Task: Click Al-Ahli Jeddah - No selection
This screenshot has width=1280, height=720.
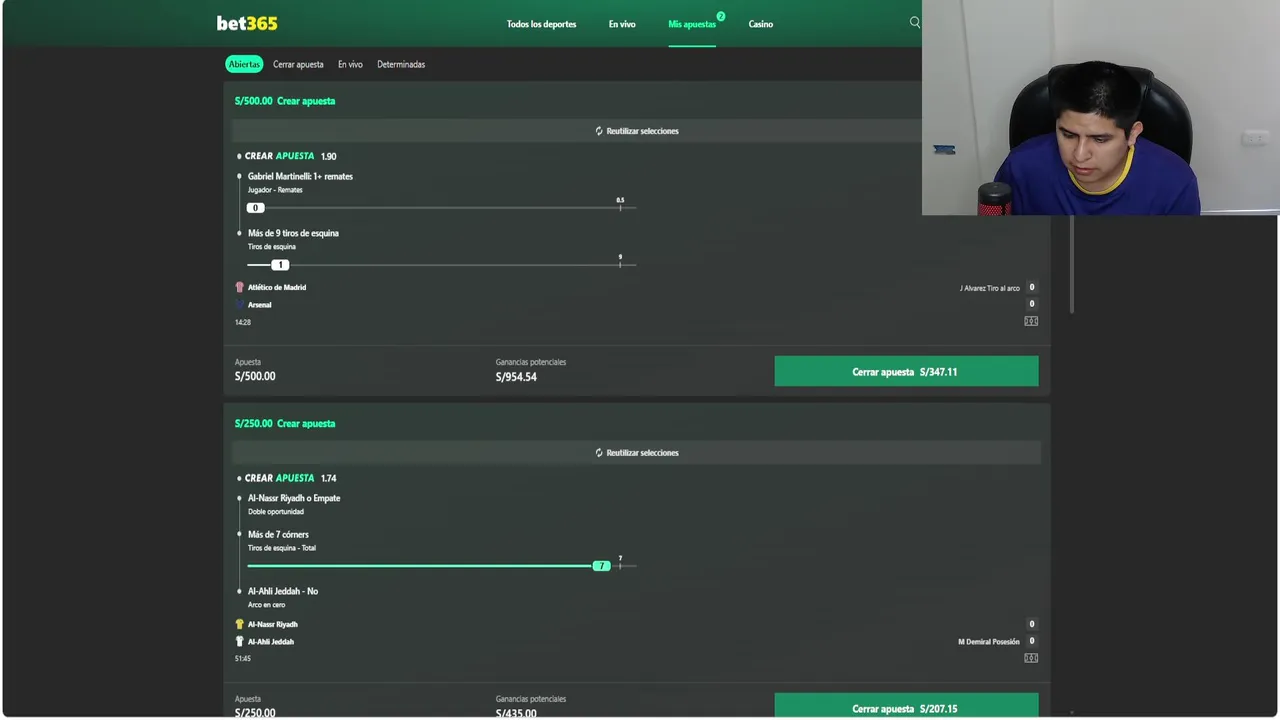Action: click(x=283, y=591)
